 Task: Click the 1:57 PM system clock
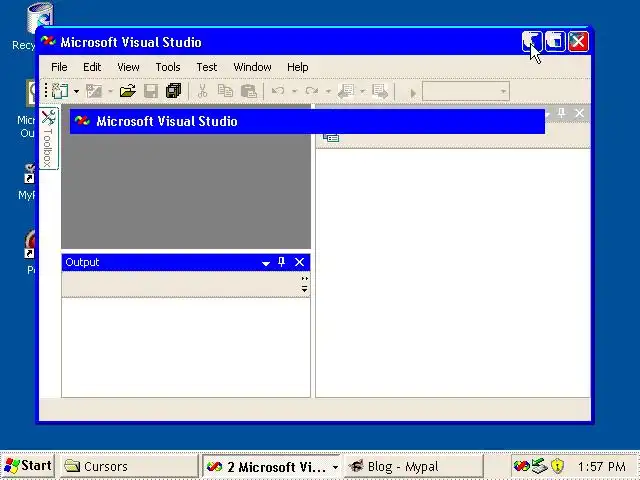point(602,466)
